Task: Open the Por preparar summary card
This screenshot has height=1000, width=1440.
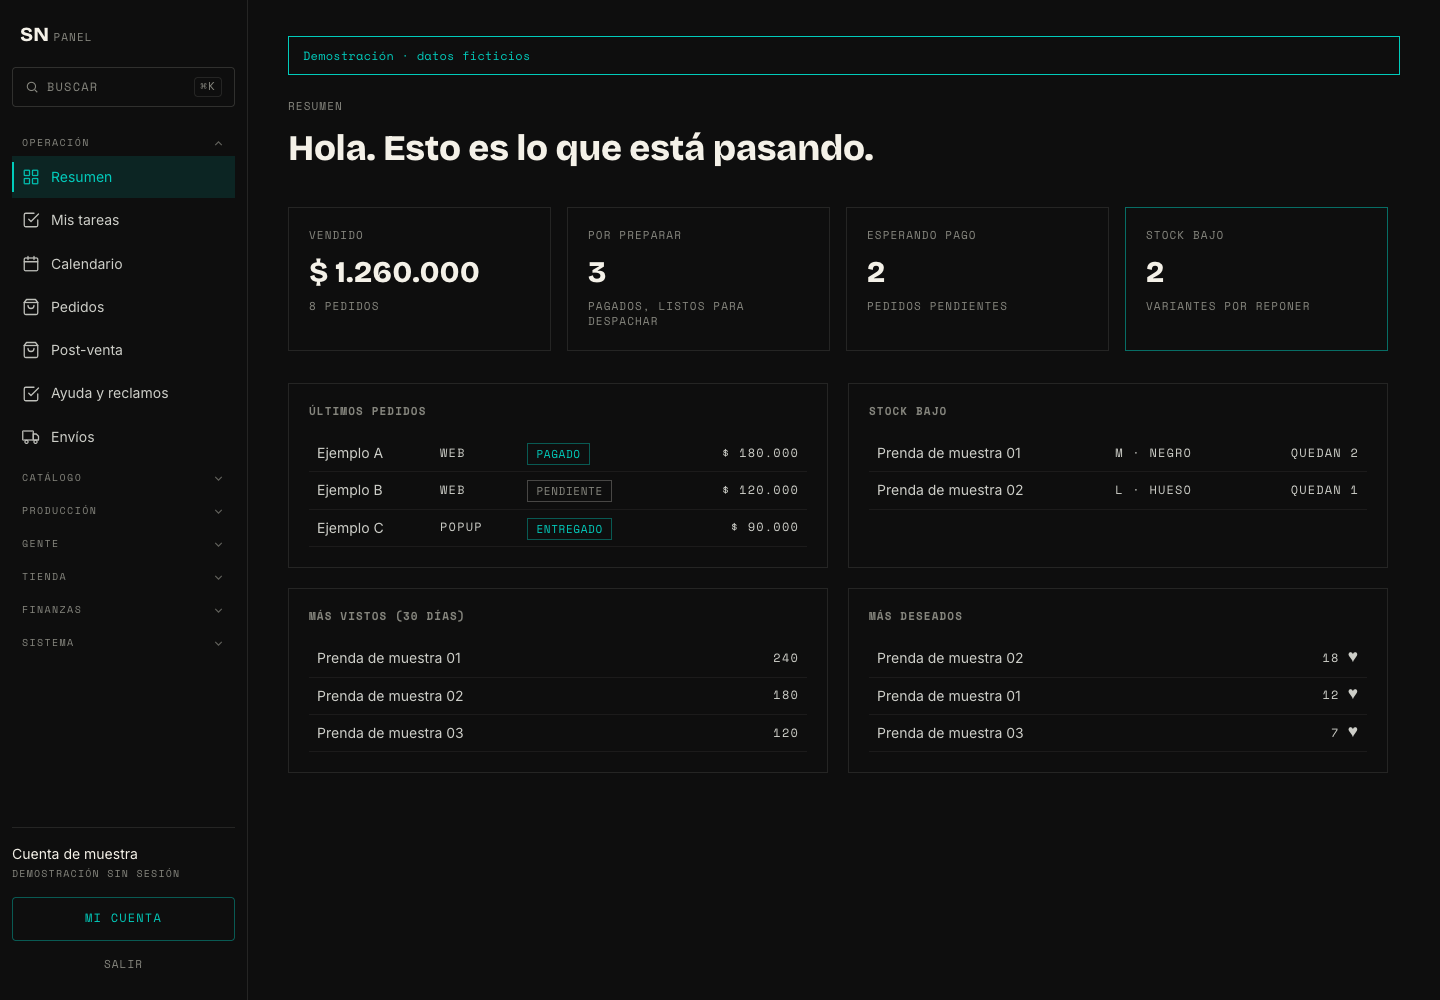Action: click(x=698, y=279)
